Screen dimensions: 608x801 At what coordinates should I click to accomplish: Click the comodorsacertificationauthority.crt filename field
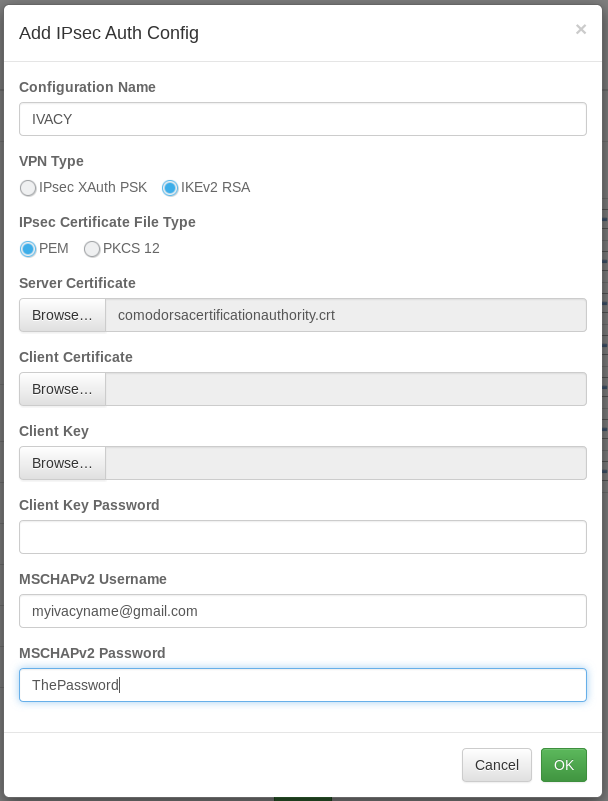[345, 315]
